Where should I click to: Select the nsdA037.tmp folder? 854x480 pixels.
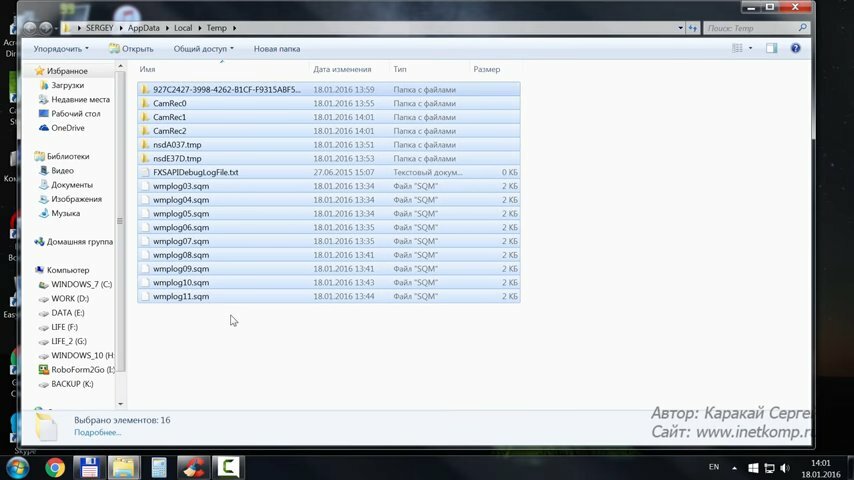[329, 145]
